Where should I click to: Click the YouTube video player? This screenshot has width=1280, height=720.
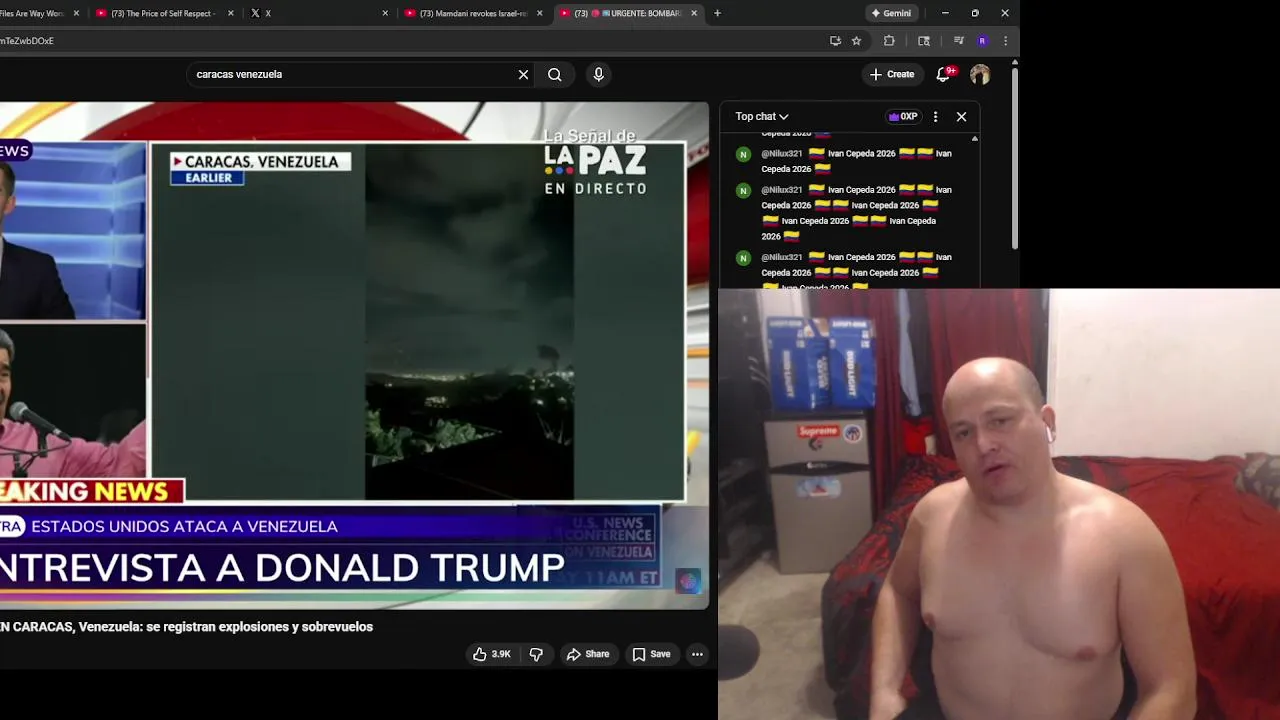(354, 355)
